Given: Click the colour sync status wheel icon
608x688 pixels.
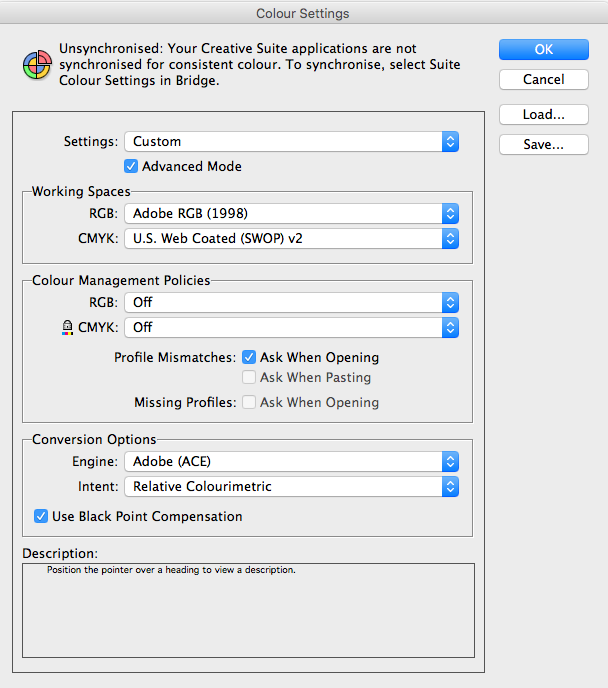Looking at the screenshot, I should tap(37, 65).
